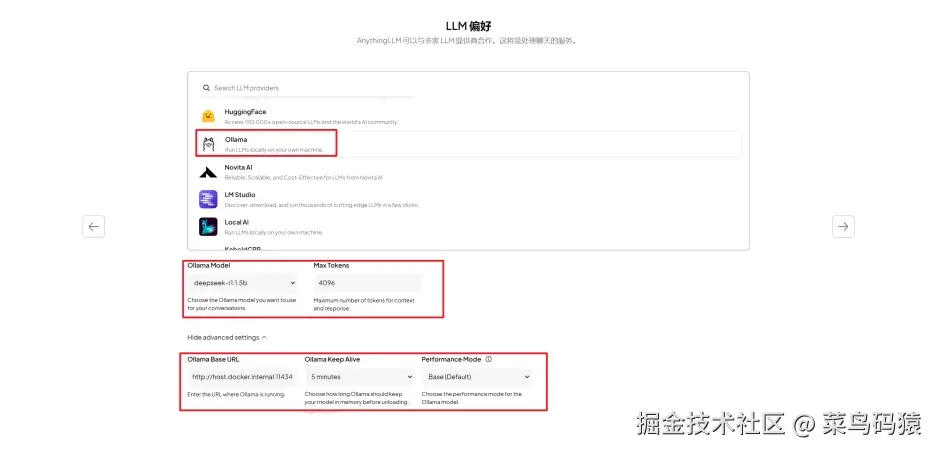
Task: Go back with the left arrow button
Action: click(94, 226)
